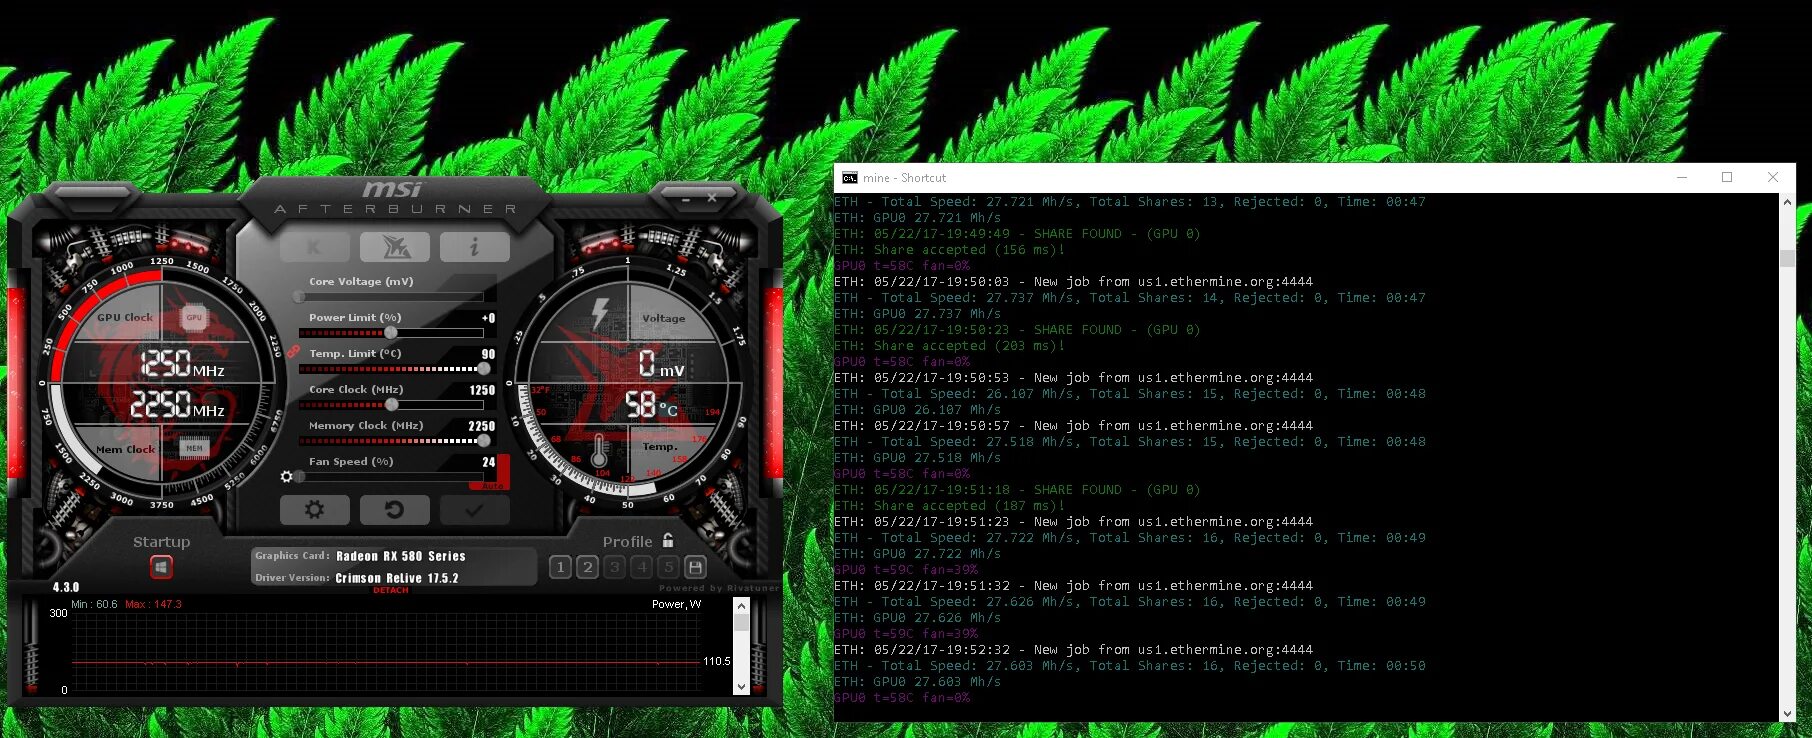Screen dimensions: 1812x738
Task: Click the 110.5 current power value
Action: coord(716,661)
